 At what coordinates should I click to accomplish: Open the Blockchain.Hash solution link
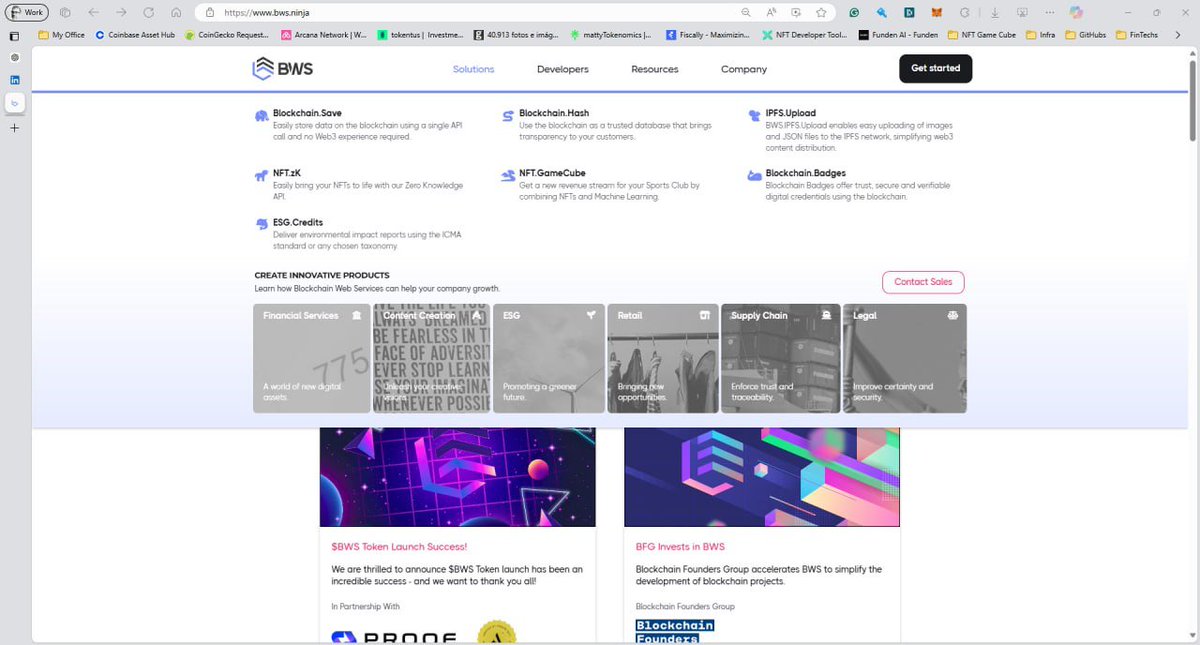pyautogui.click(x=554, y=113)
